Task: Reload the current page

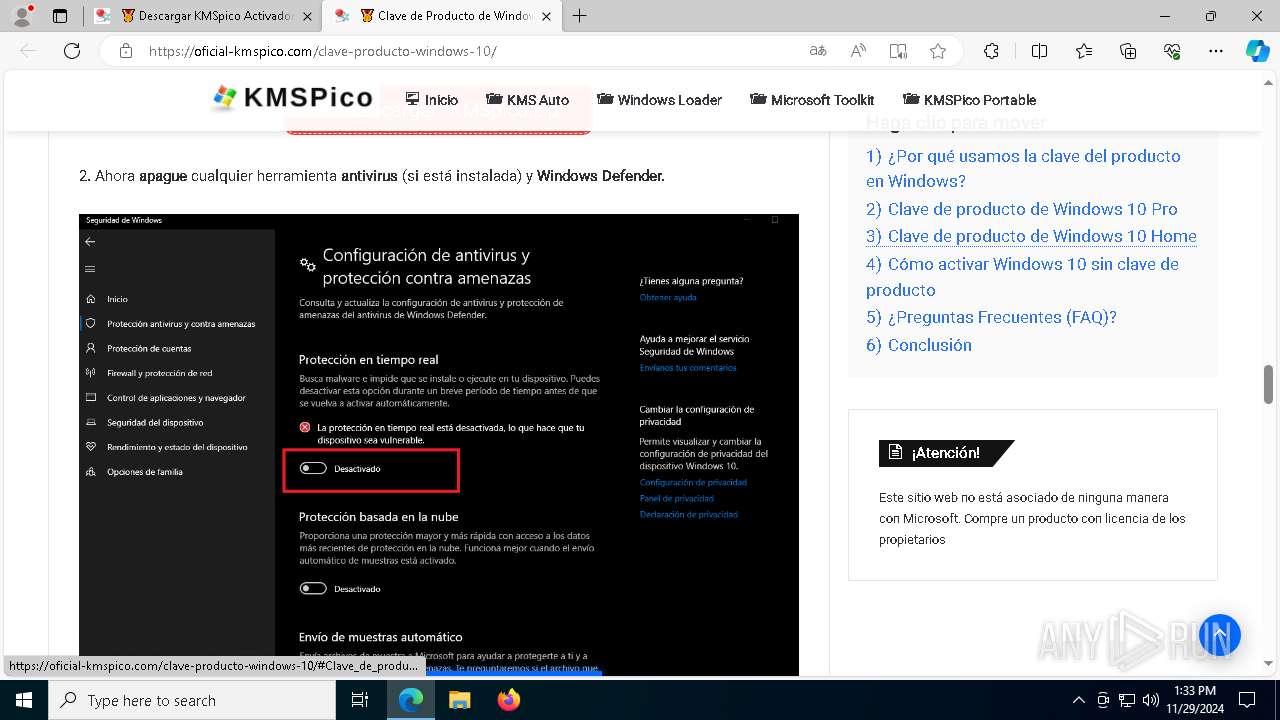Action: [x=72, y=51]
